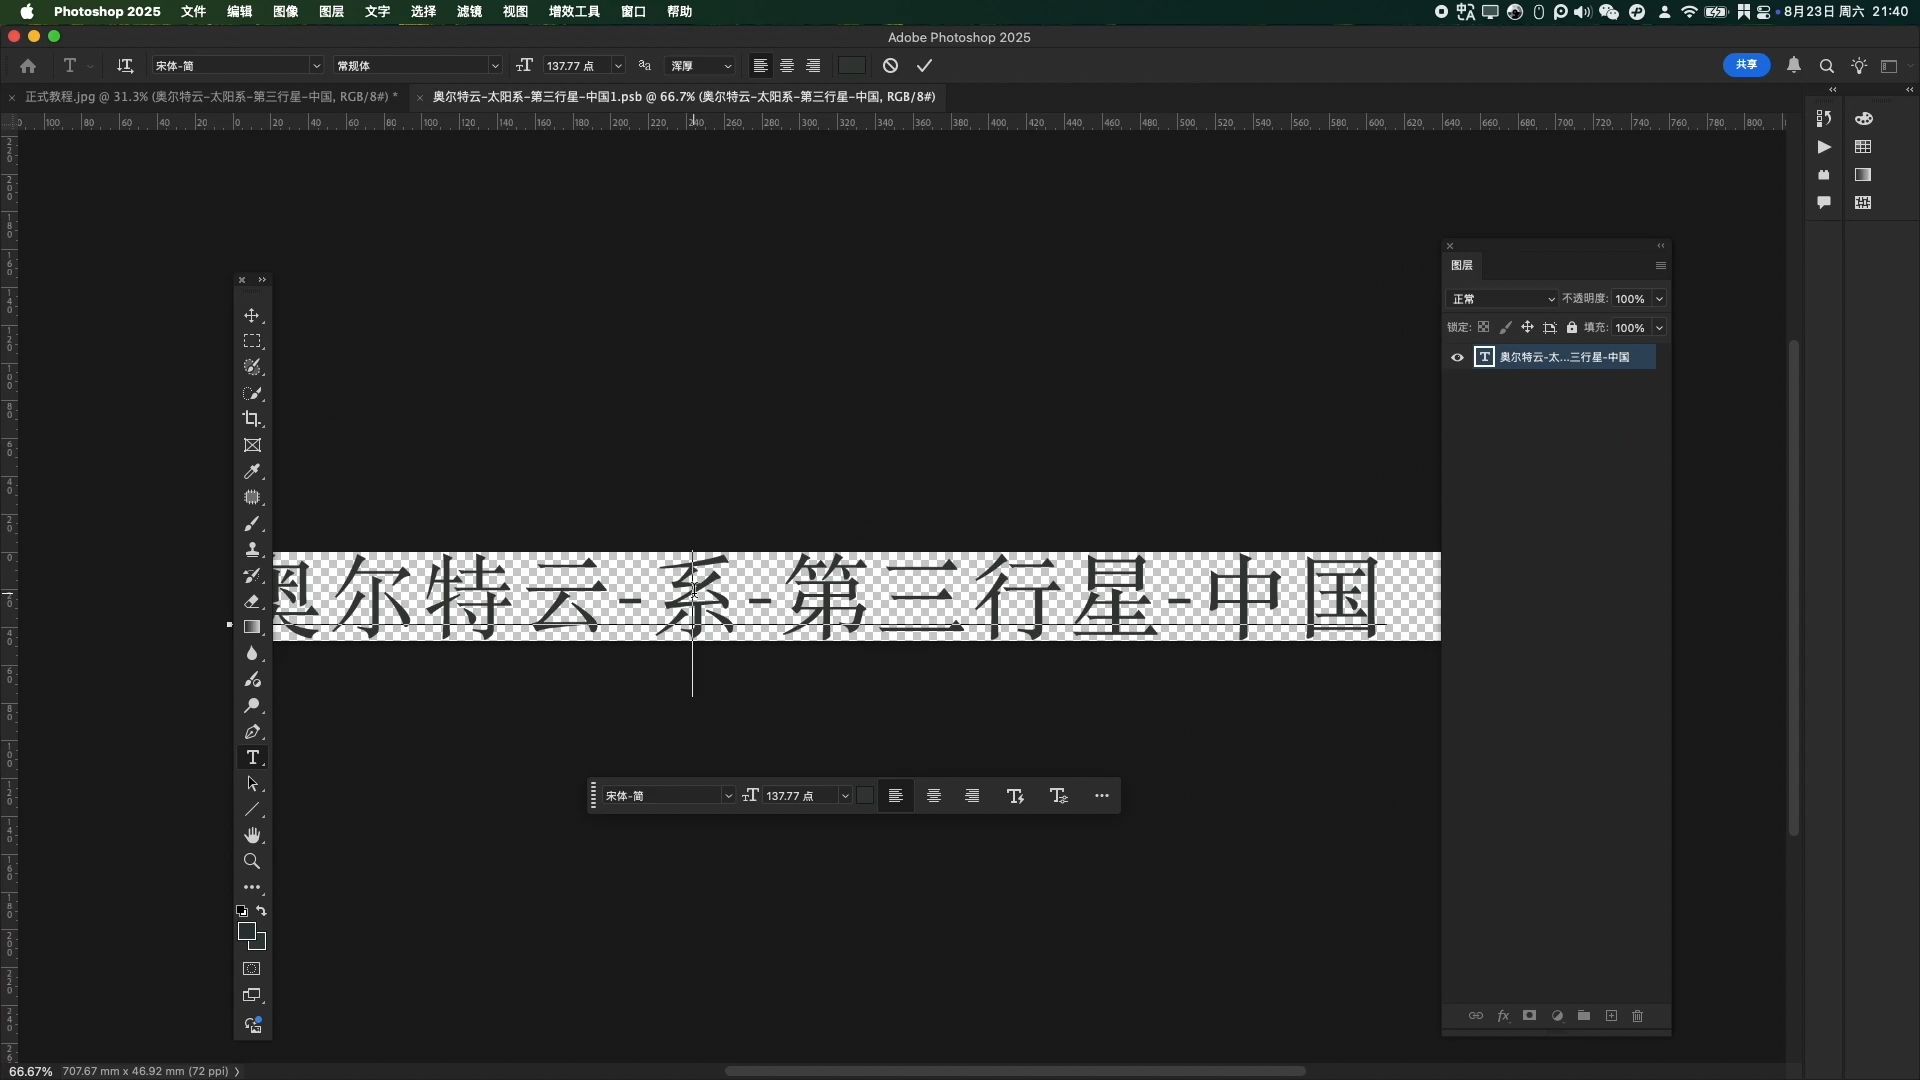
Task: Select the Zoom tool in toolbox
Action: pos(252,862)
